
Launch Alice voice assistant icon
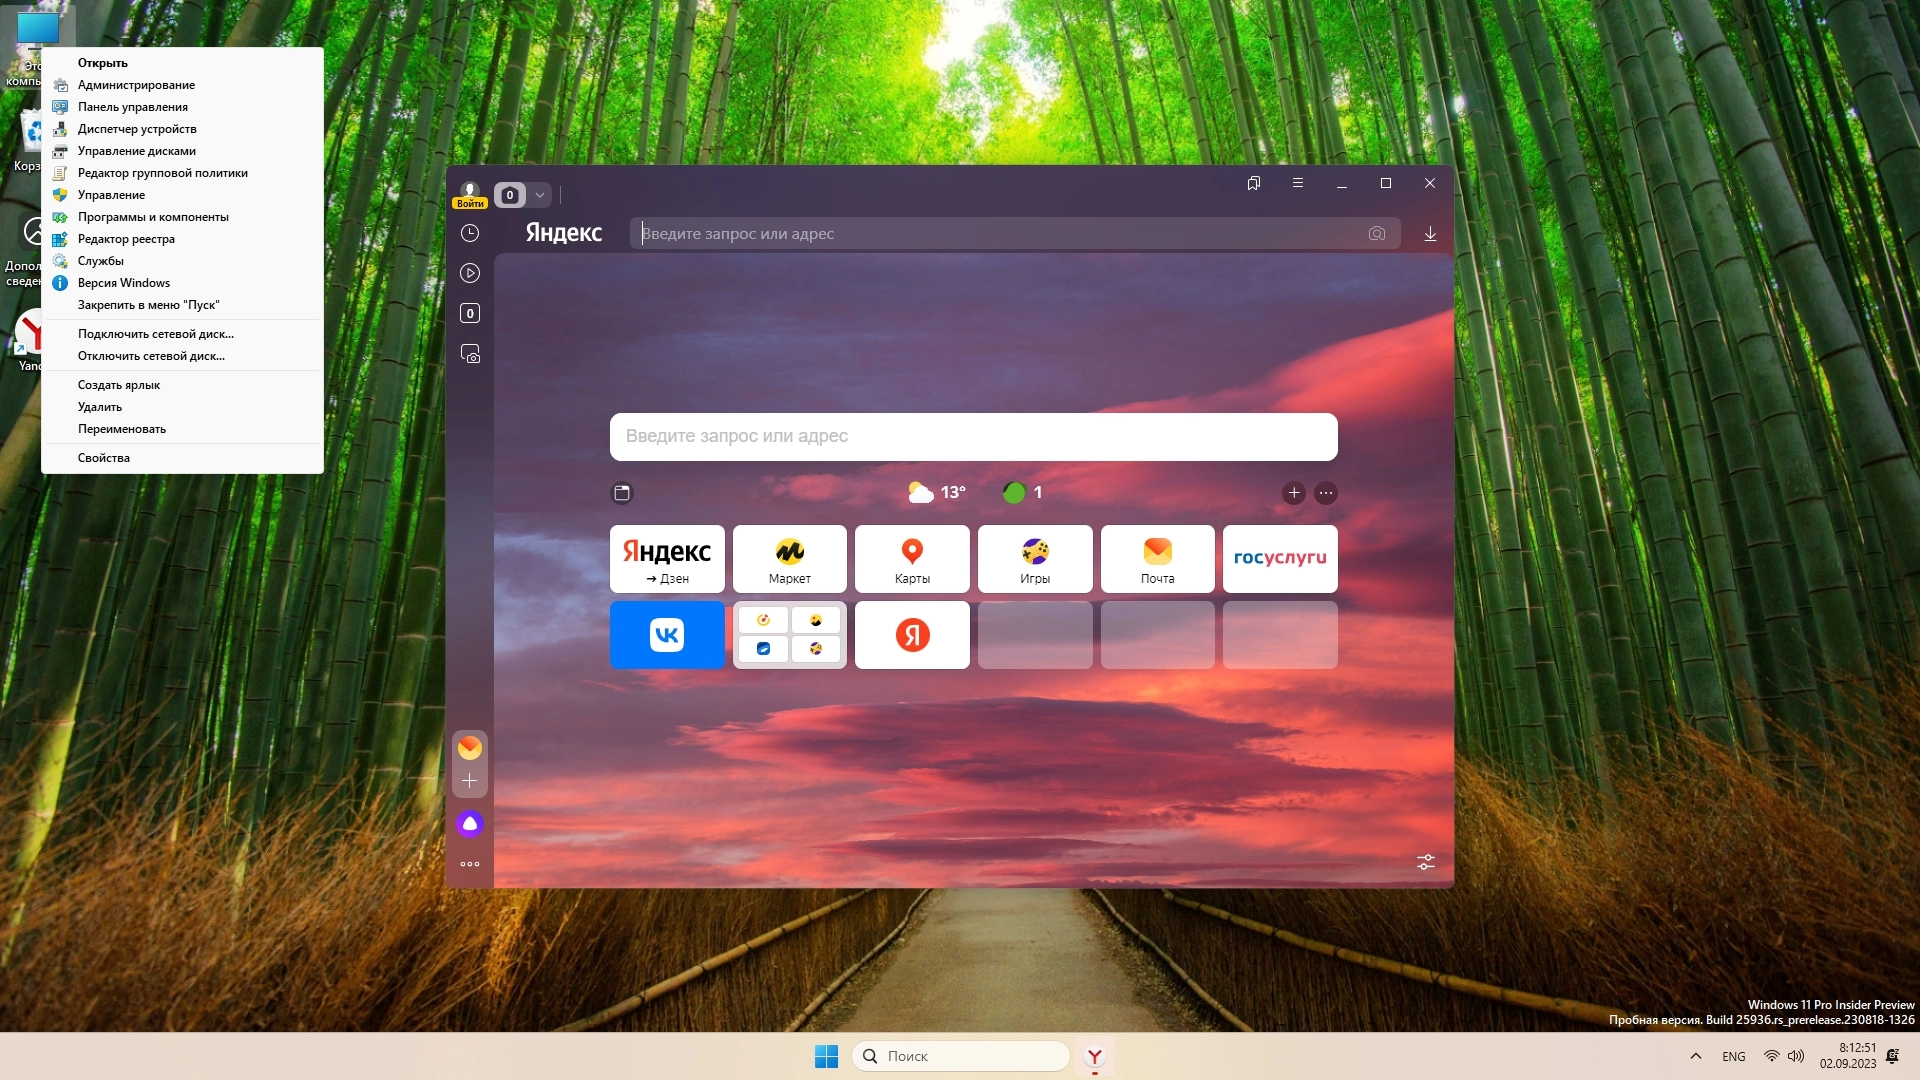click(x=470, y=823)
